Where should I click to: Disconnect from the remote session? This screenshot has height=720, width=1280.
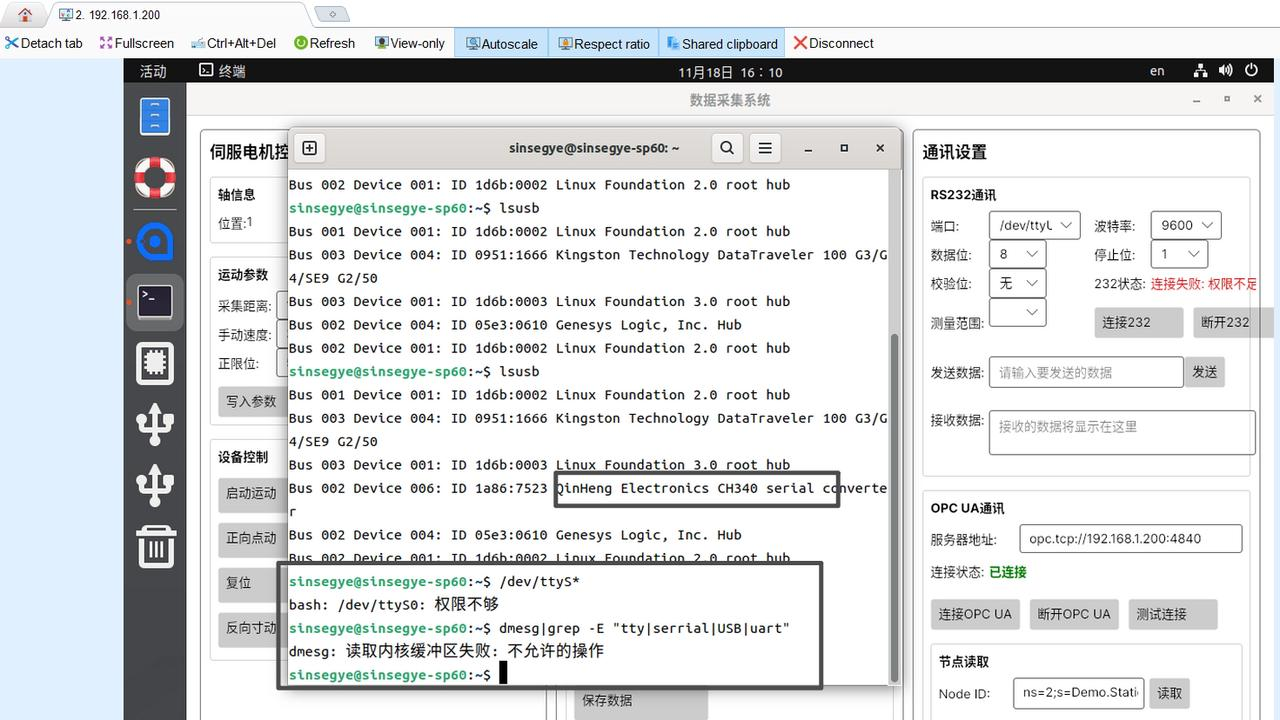pyautogui.click(x=834, y=43)
